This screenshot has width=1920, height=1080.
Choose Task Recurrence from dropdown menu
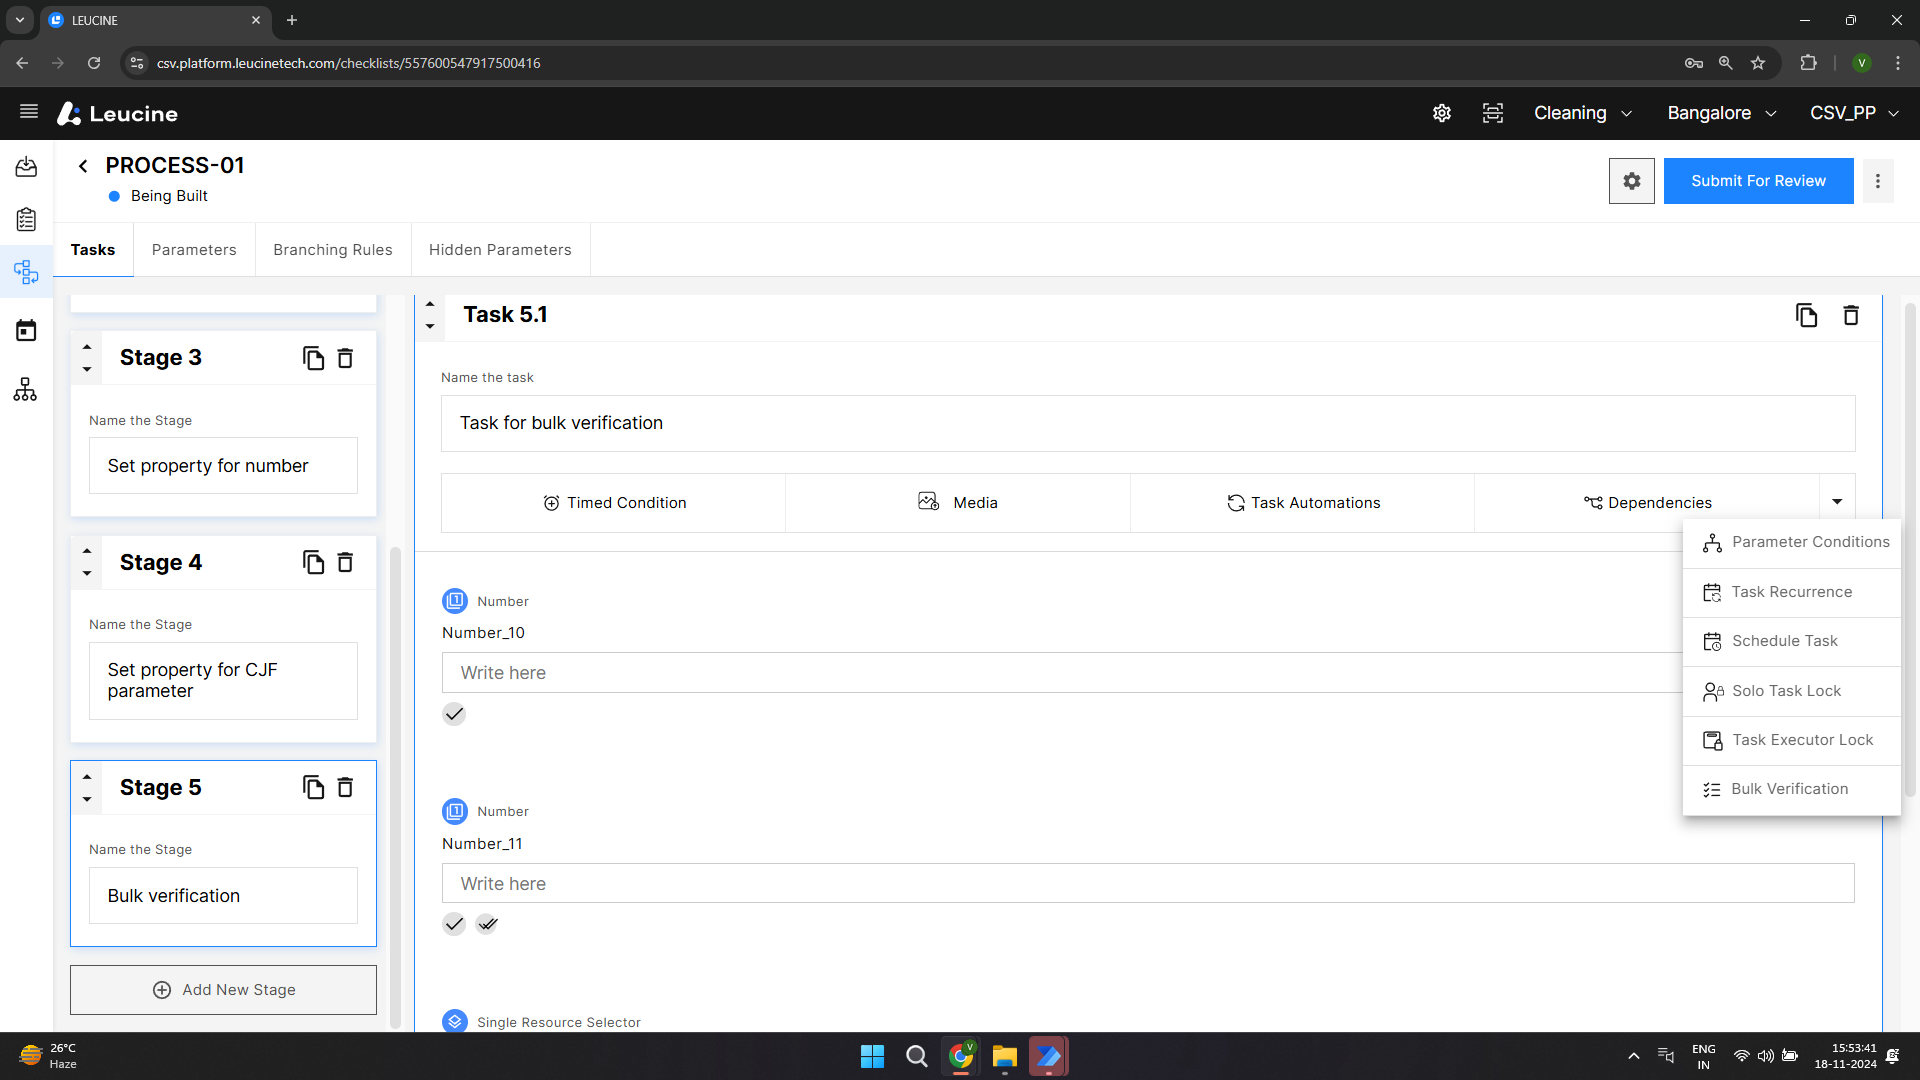[x=1792, y=592]
